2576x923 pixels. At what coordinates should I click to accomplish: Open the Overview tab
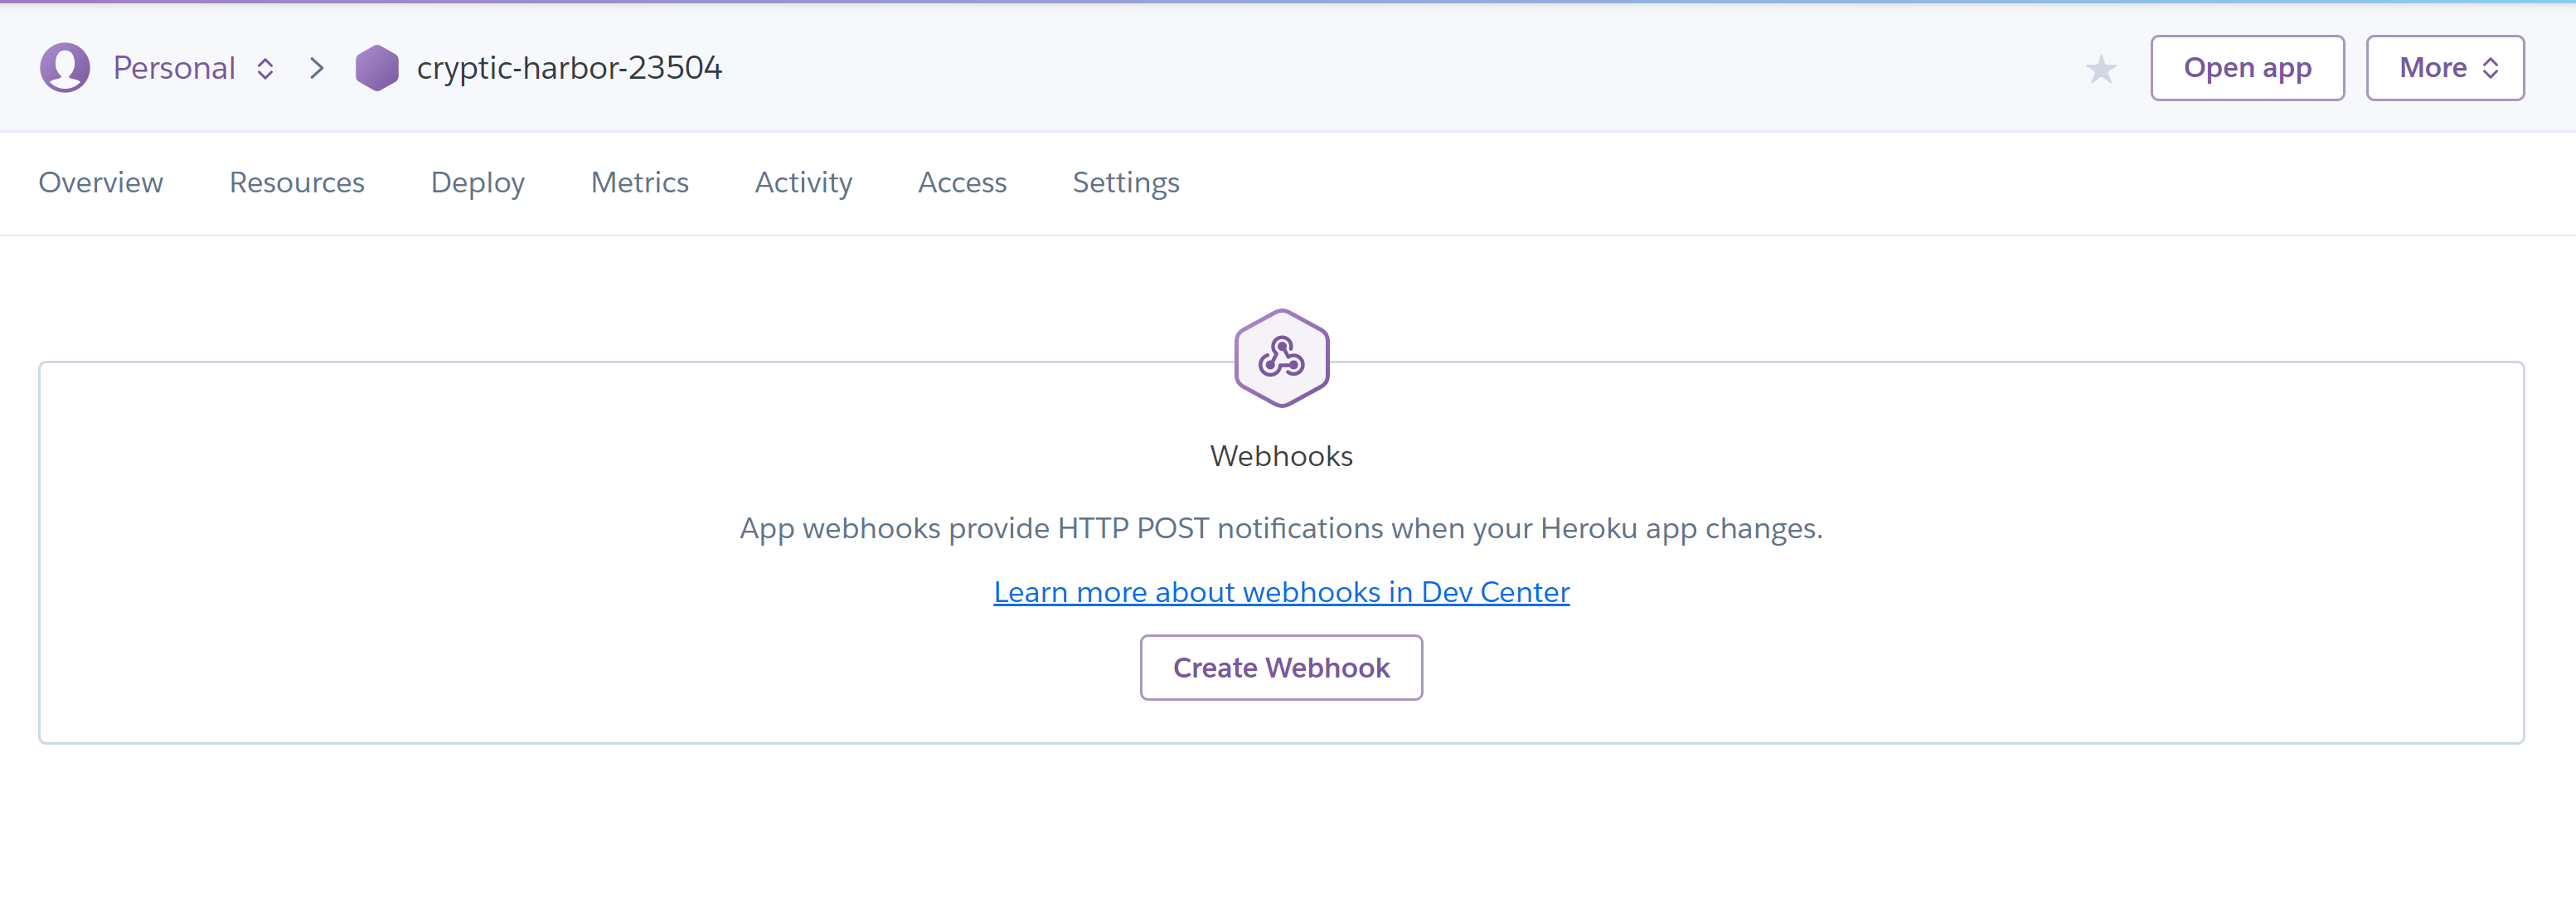(101, 182)
